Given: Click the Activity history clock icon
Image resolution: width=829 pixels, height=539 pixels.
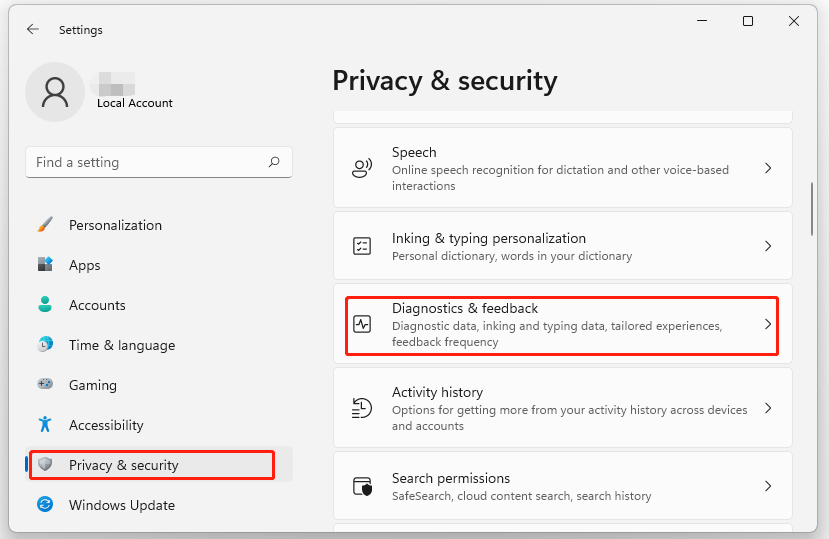Looking at the screenshot, I should 362,409.
